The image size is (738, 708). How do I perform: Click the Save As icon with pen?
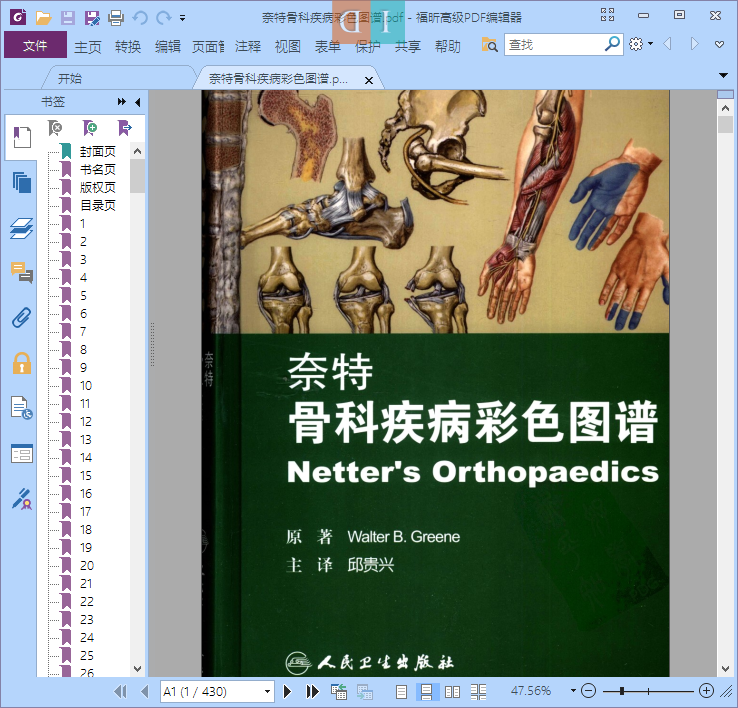pyautogui.click(x=92, y=18)
